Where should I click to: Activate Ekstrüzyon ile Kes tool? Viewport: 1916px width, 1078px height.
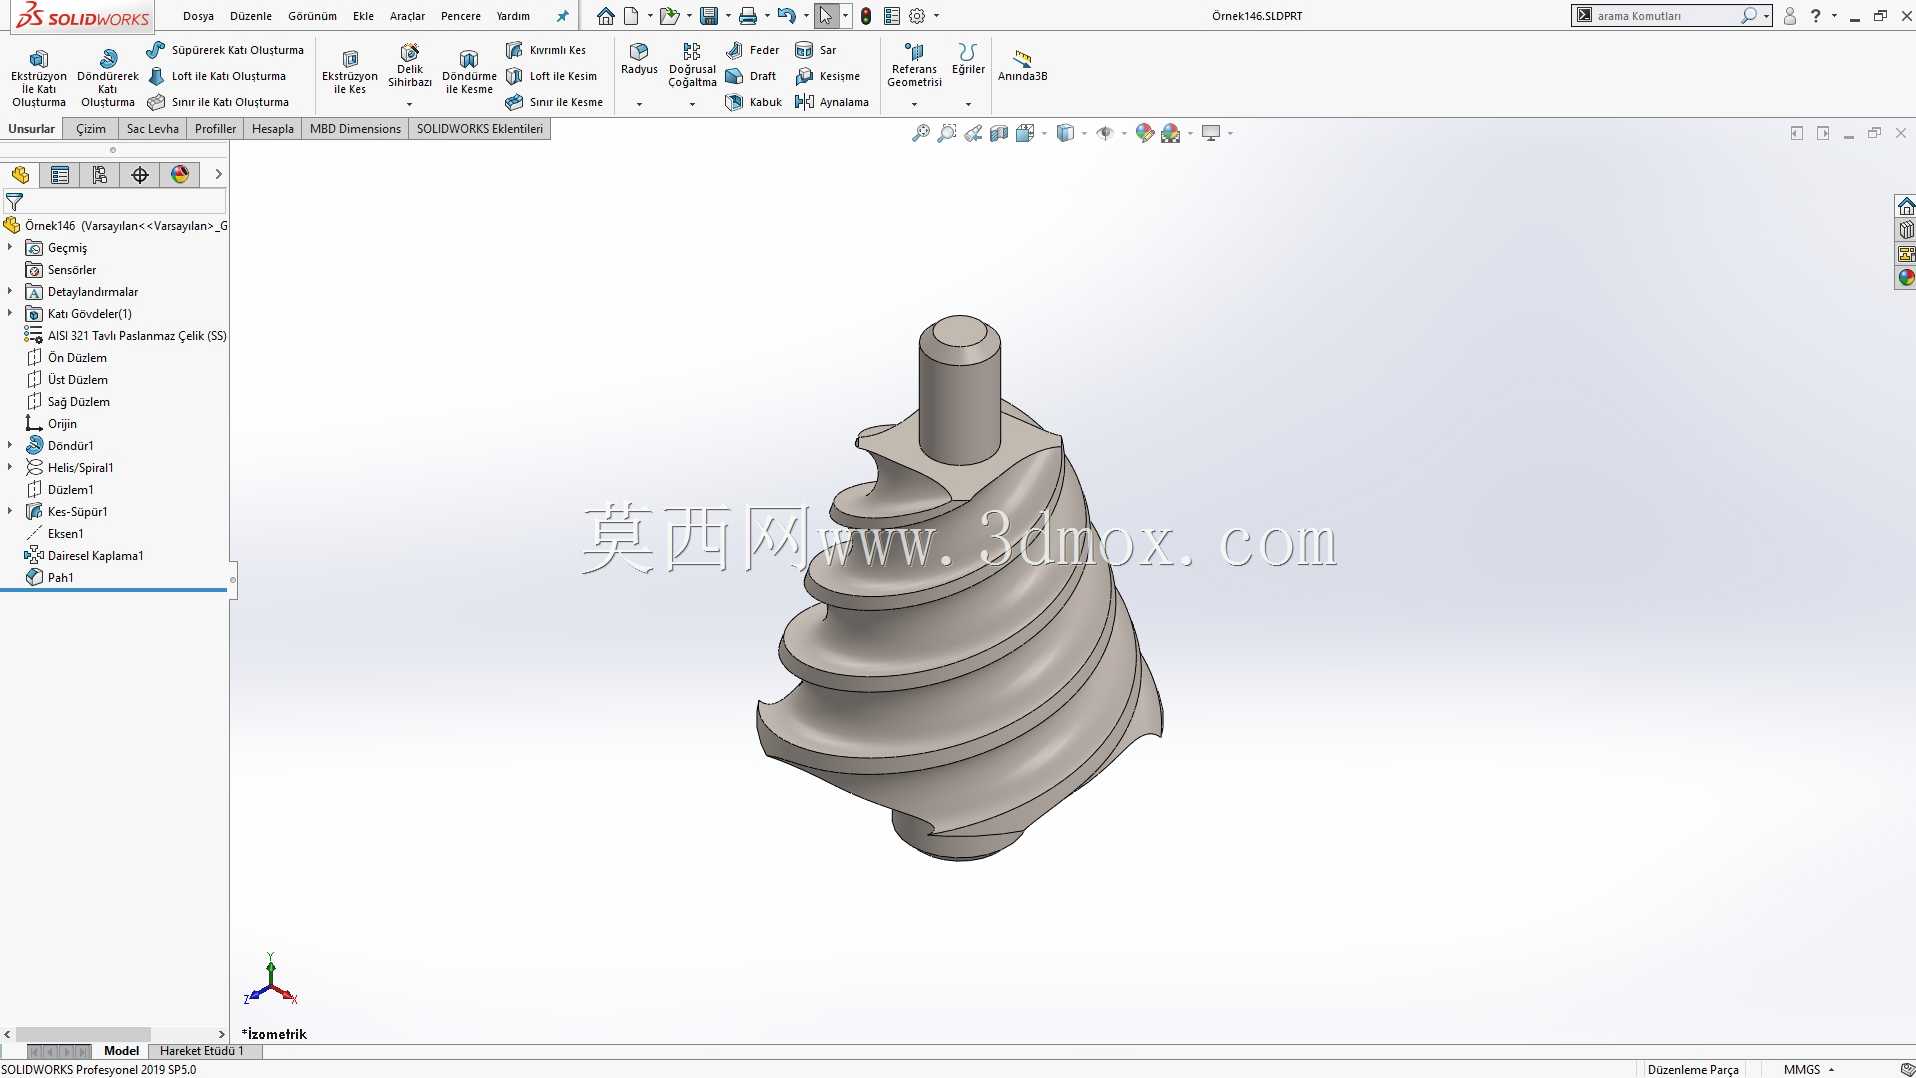click(x=350, y=72)
